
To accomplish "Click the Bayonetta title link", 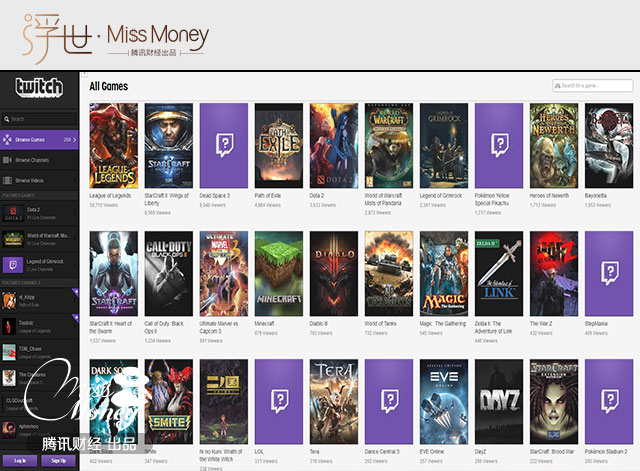I will click(x=596, y=196).
